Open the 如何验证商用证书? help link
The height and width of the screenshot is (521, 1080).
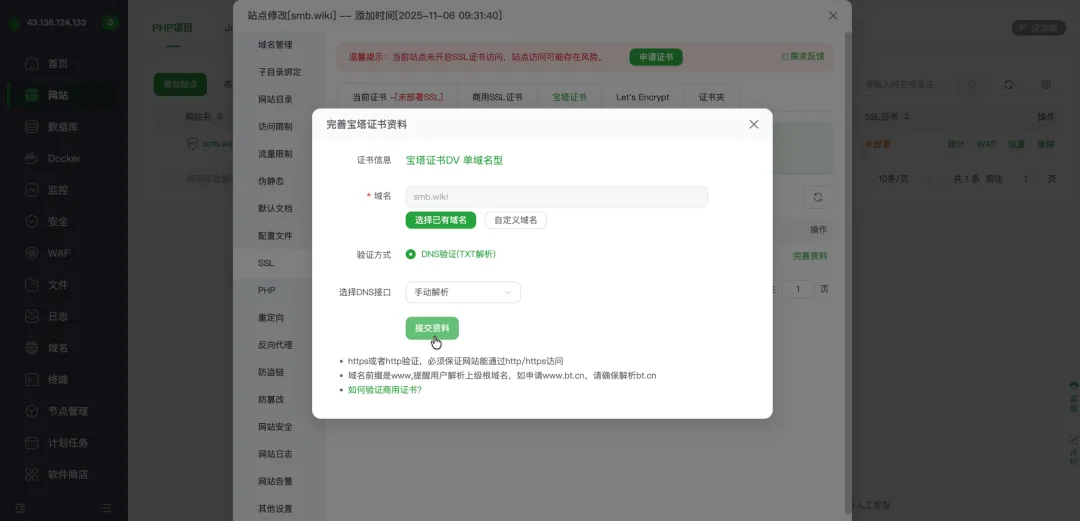point(385,390)
